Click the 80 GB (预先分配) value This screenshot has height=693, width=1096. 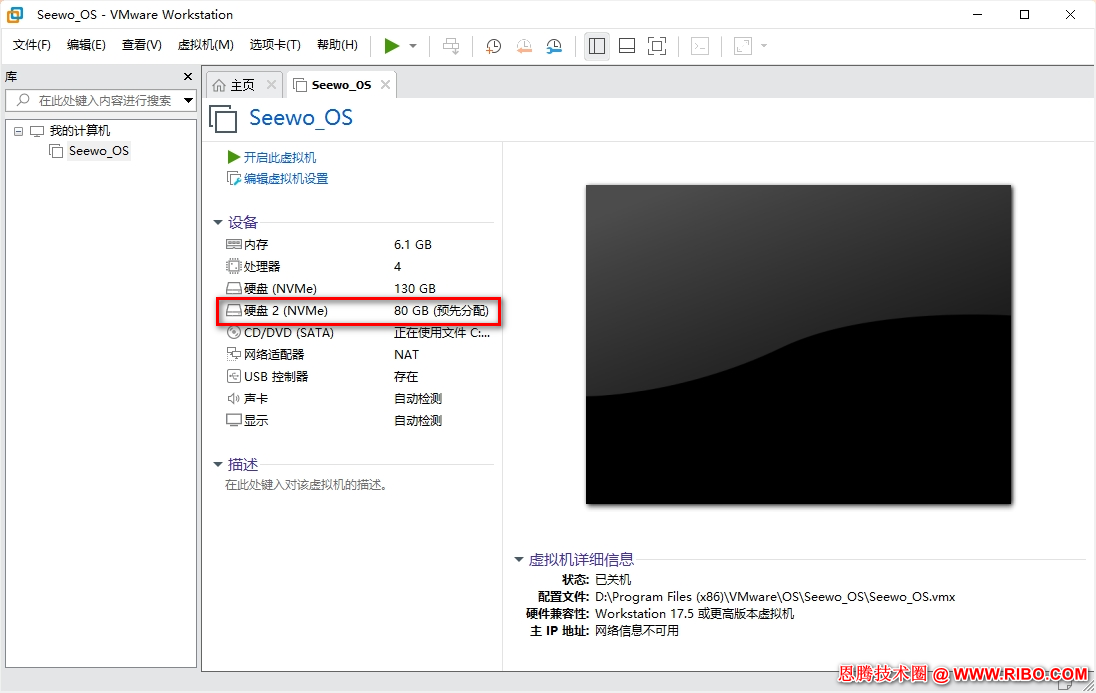[x=441, y=310]
